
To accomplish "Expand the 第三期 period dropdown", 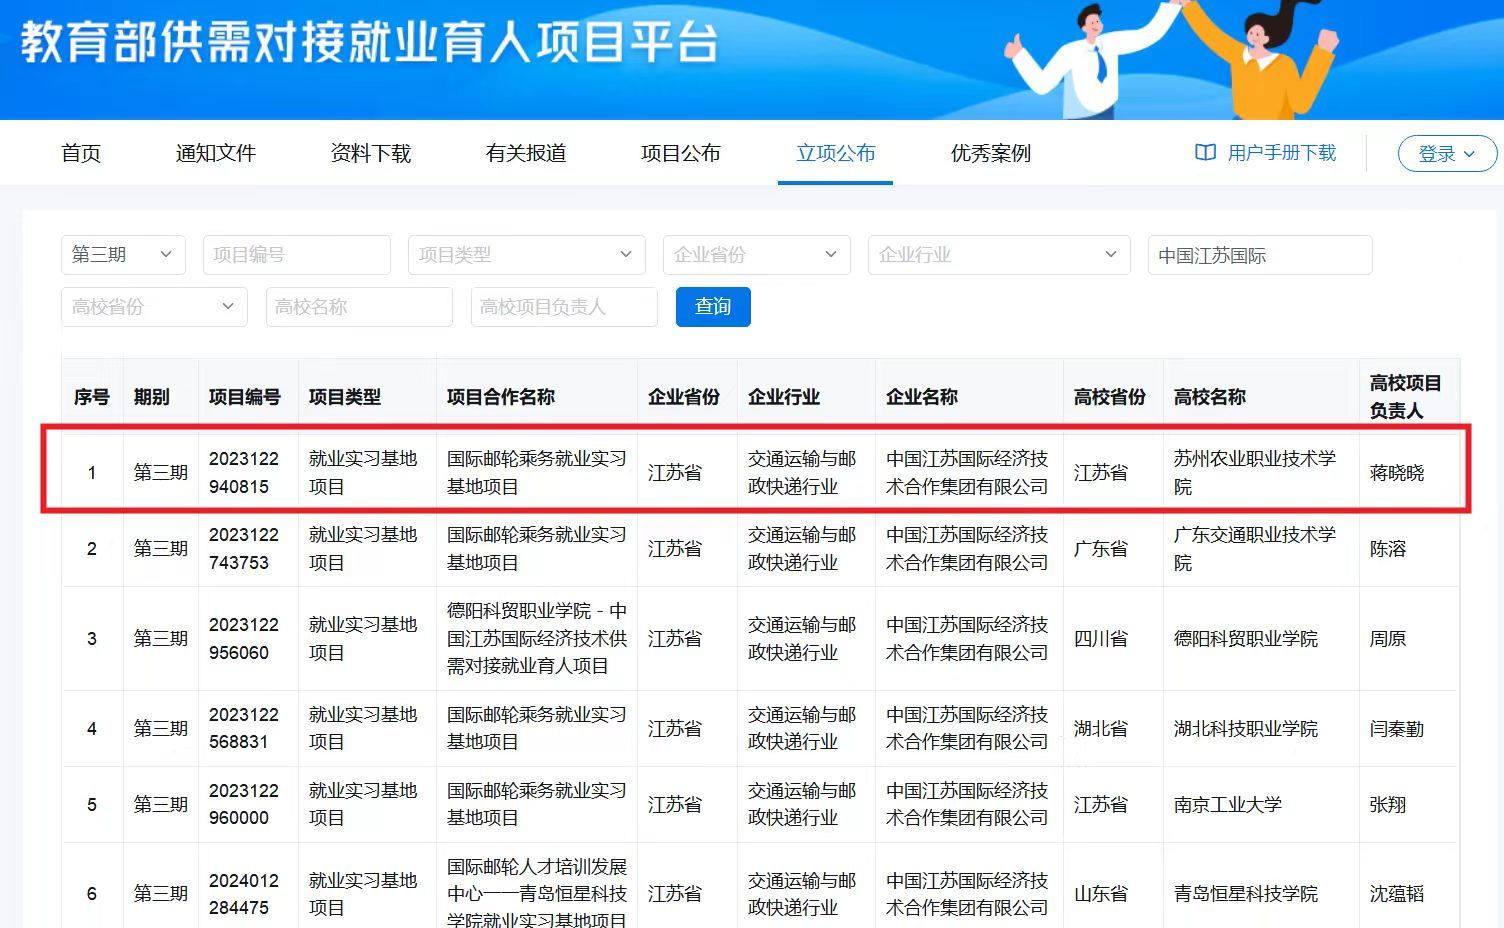I will coord(123,255).
